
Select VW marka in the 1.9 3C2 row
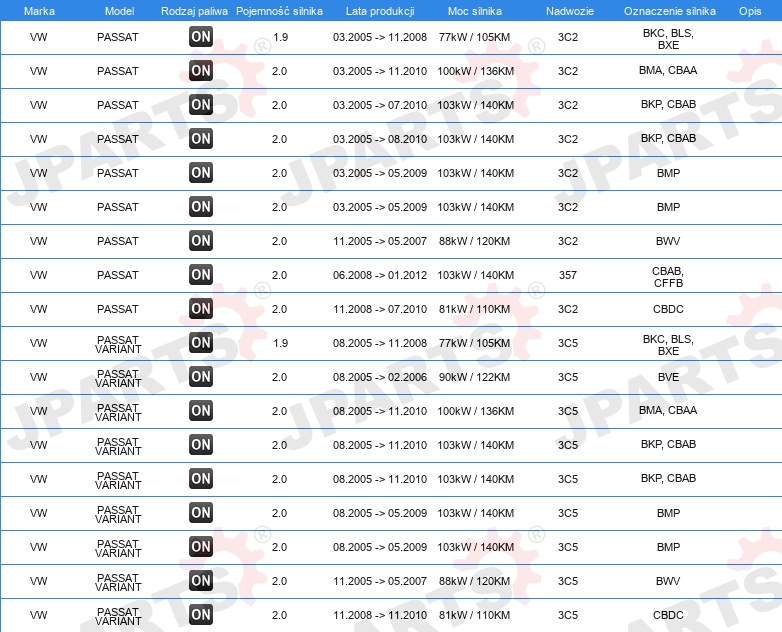(x=38, y=37)
